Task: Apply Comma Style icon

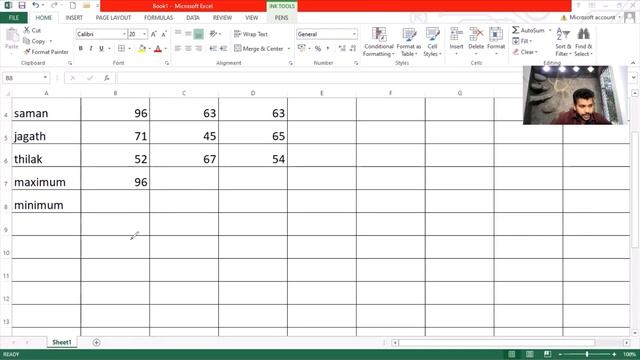Action: tap(328, 49)
